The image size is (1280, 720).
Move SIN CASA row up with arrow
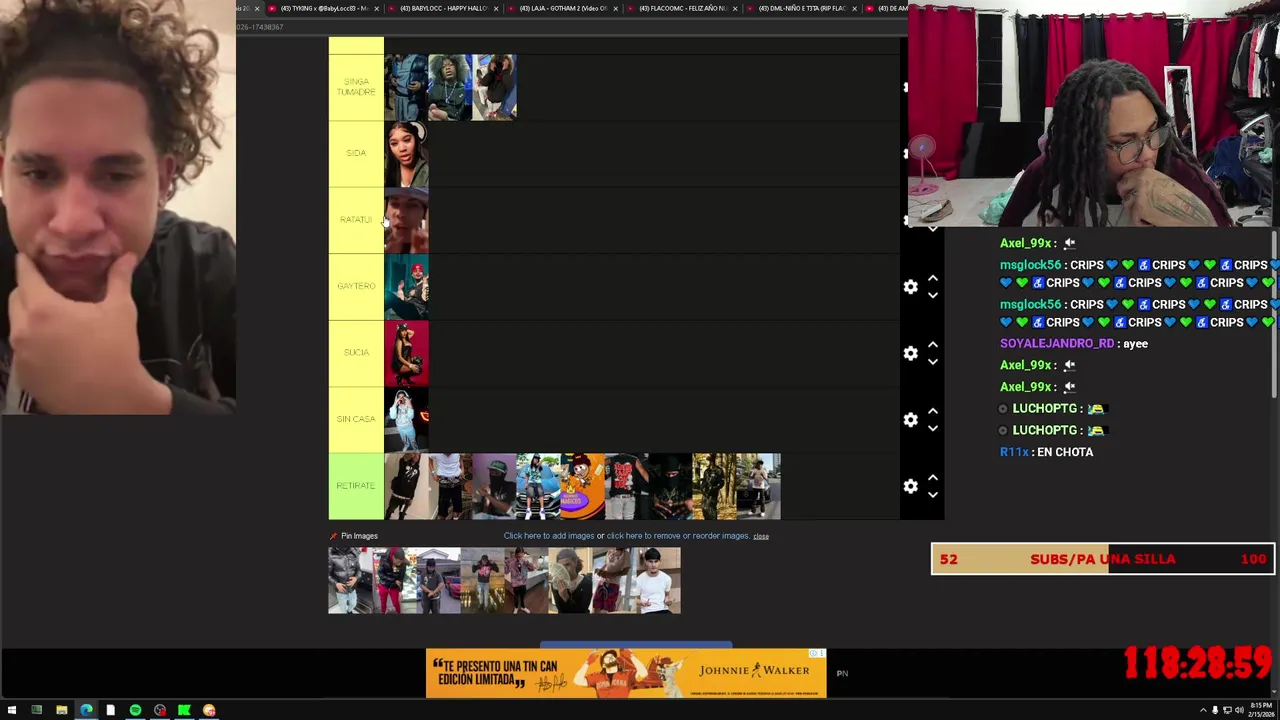click(932, 412)
